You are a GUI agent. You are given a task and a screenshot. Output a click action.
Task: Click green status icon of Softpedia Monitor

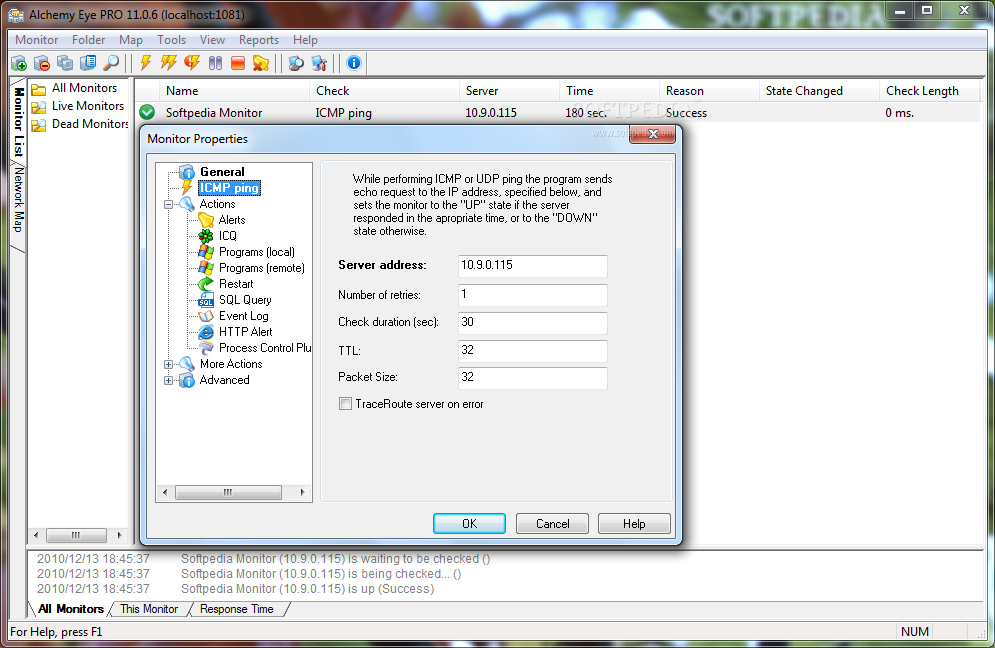click(x=147, y=112)
